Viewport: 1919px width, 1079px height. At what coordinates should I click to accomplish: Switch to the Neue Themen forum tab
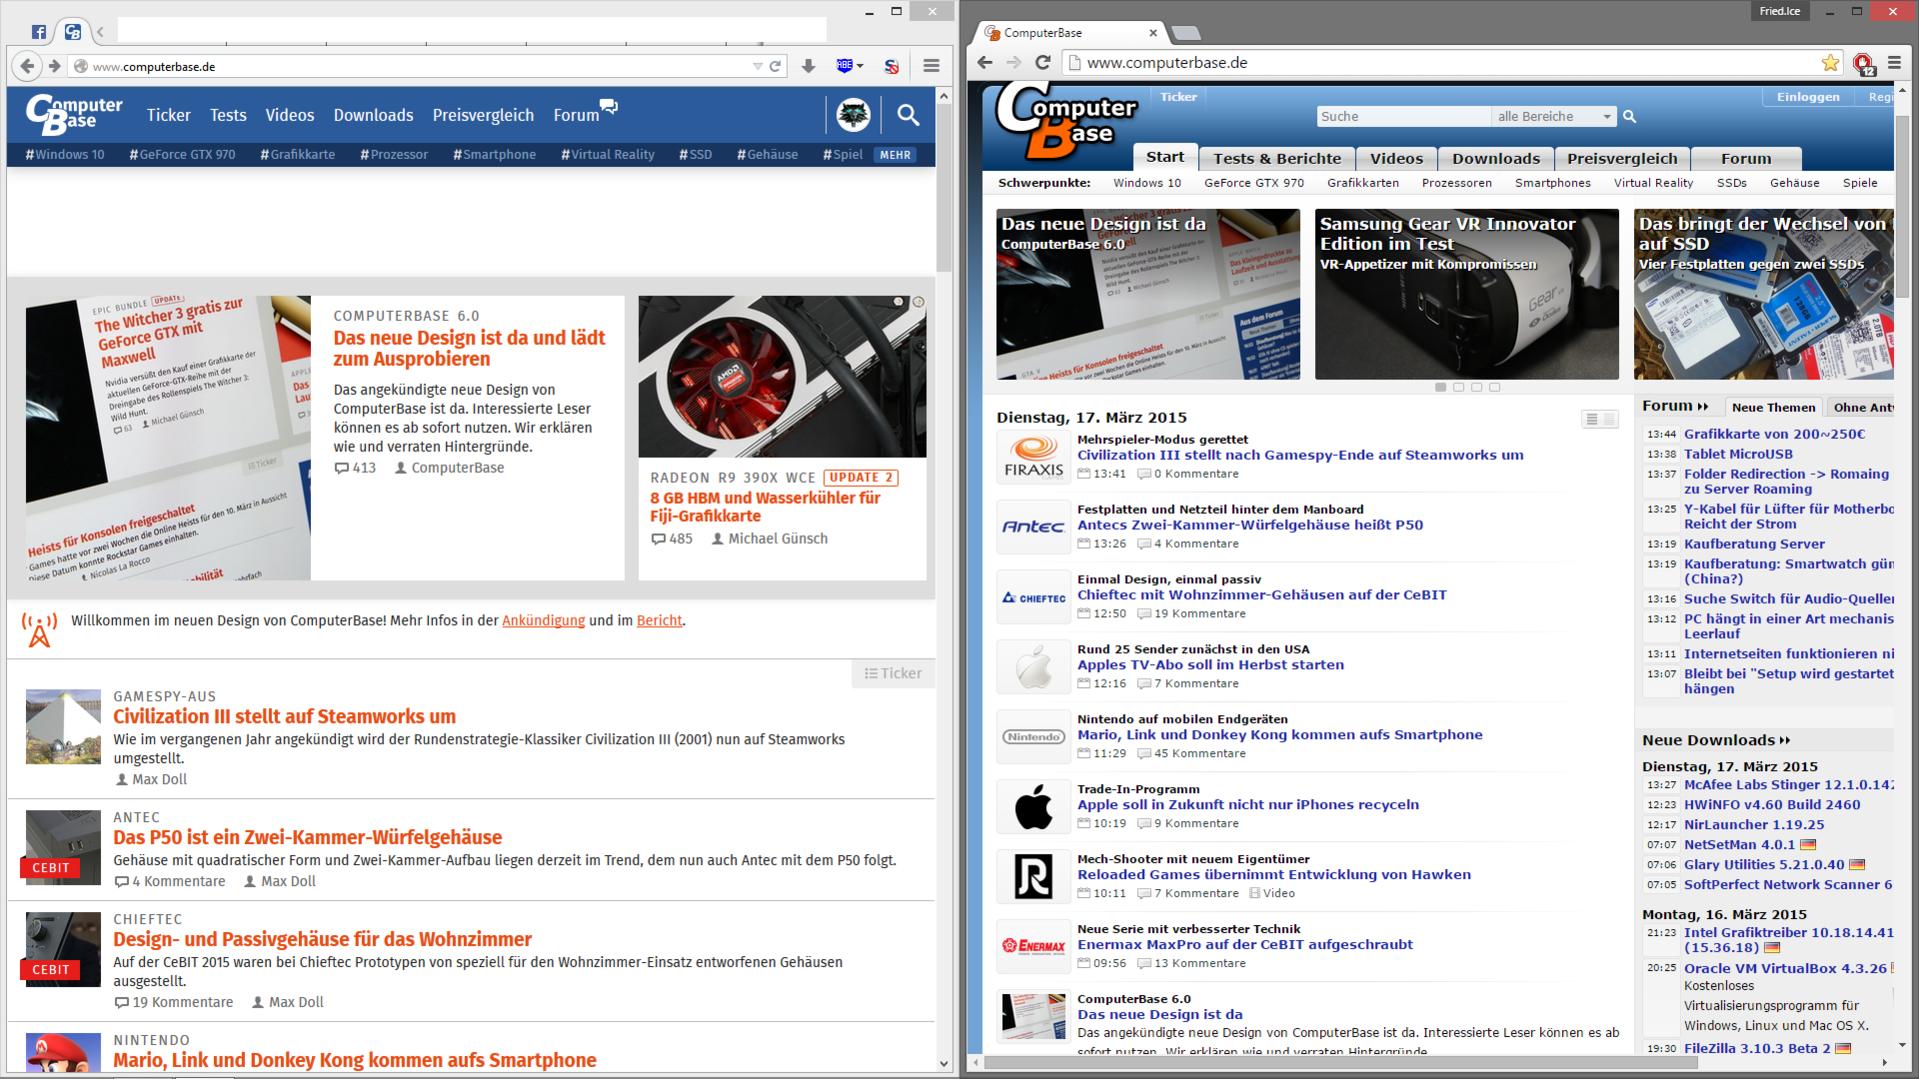(x=1773, y=407)
